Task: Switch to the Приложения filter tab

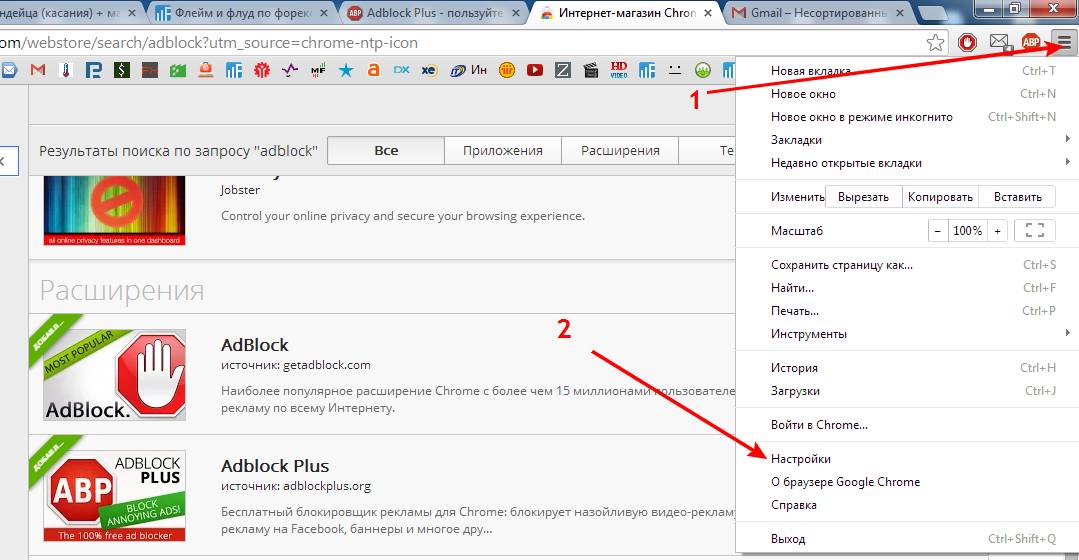Action: pos(503,151)
